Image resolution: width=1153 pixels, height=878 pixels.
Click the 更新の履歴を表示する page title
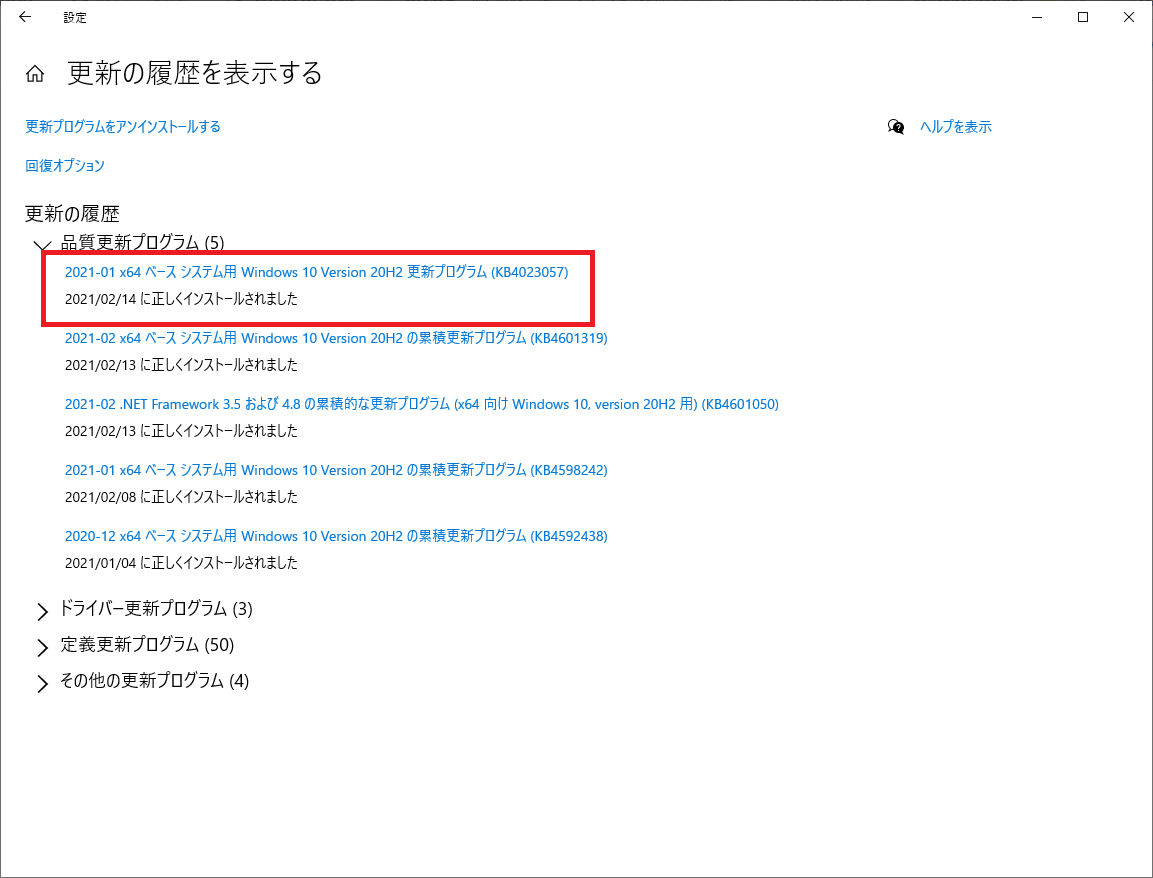pyautogui.click(x=195, y=73)
